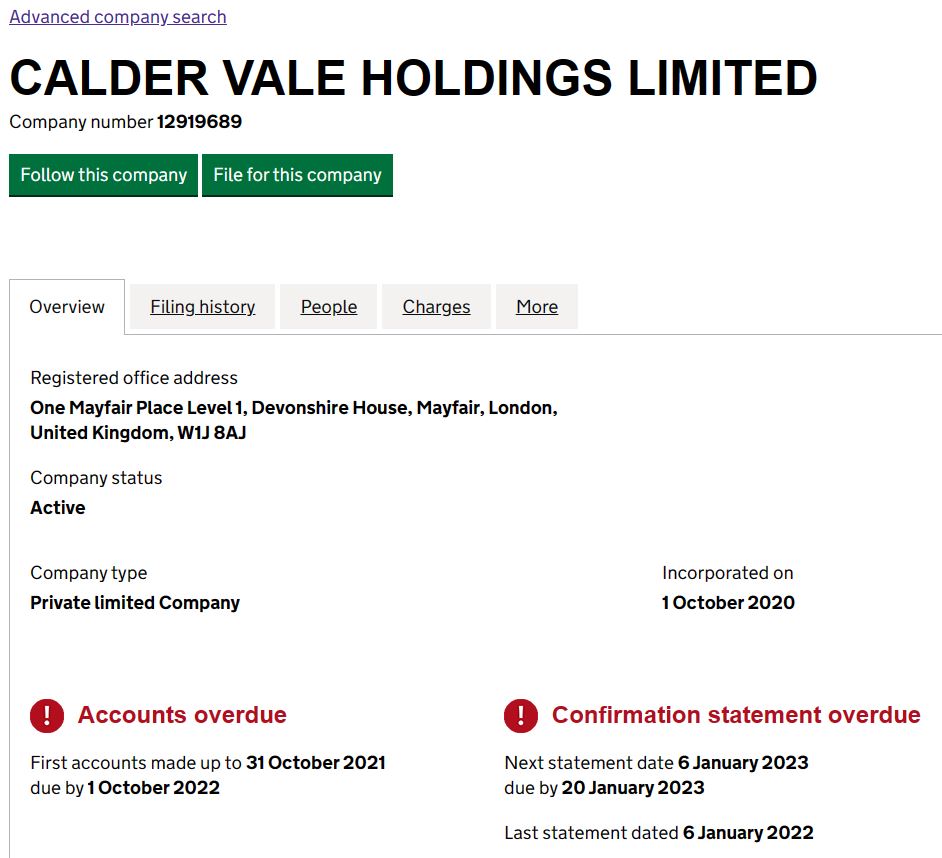The height and width of the screenshot is (858, 942).
Task: Click last statement date 6 January 2022
Action: 748,833
